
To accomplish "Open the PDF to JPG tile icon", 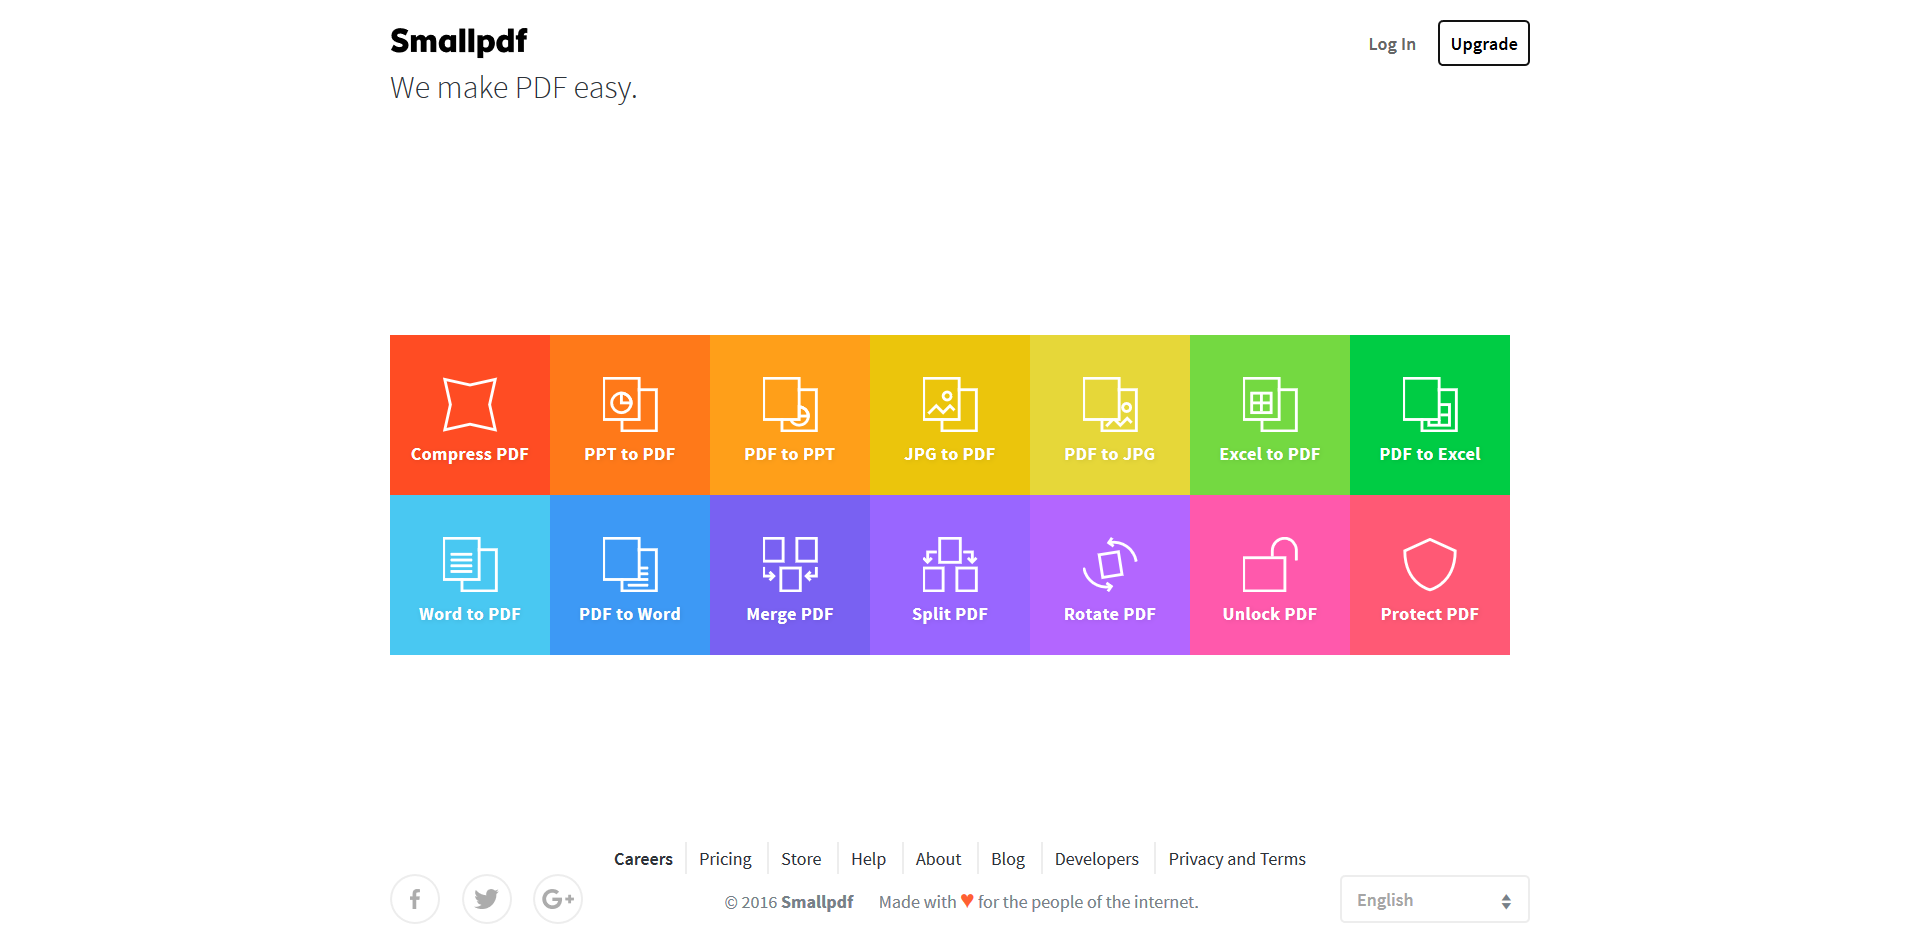I will click(1110, 404).
